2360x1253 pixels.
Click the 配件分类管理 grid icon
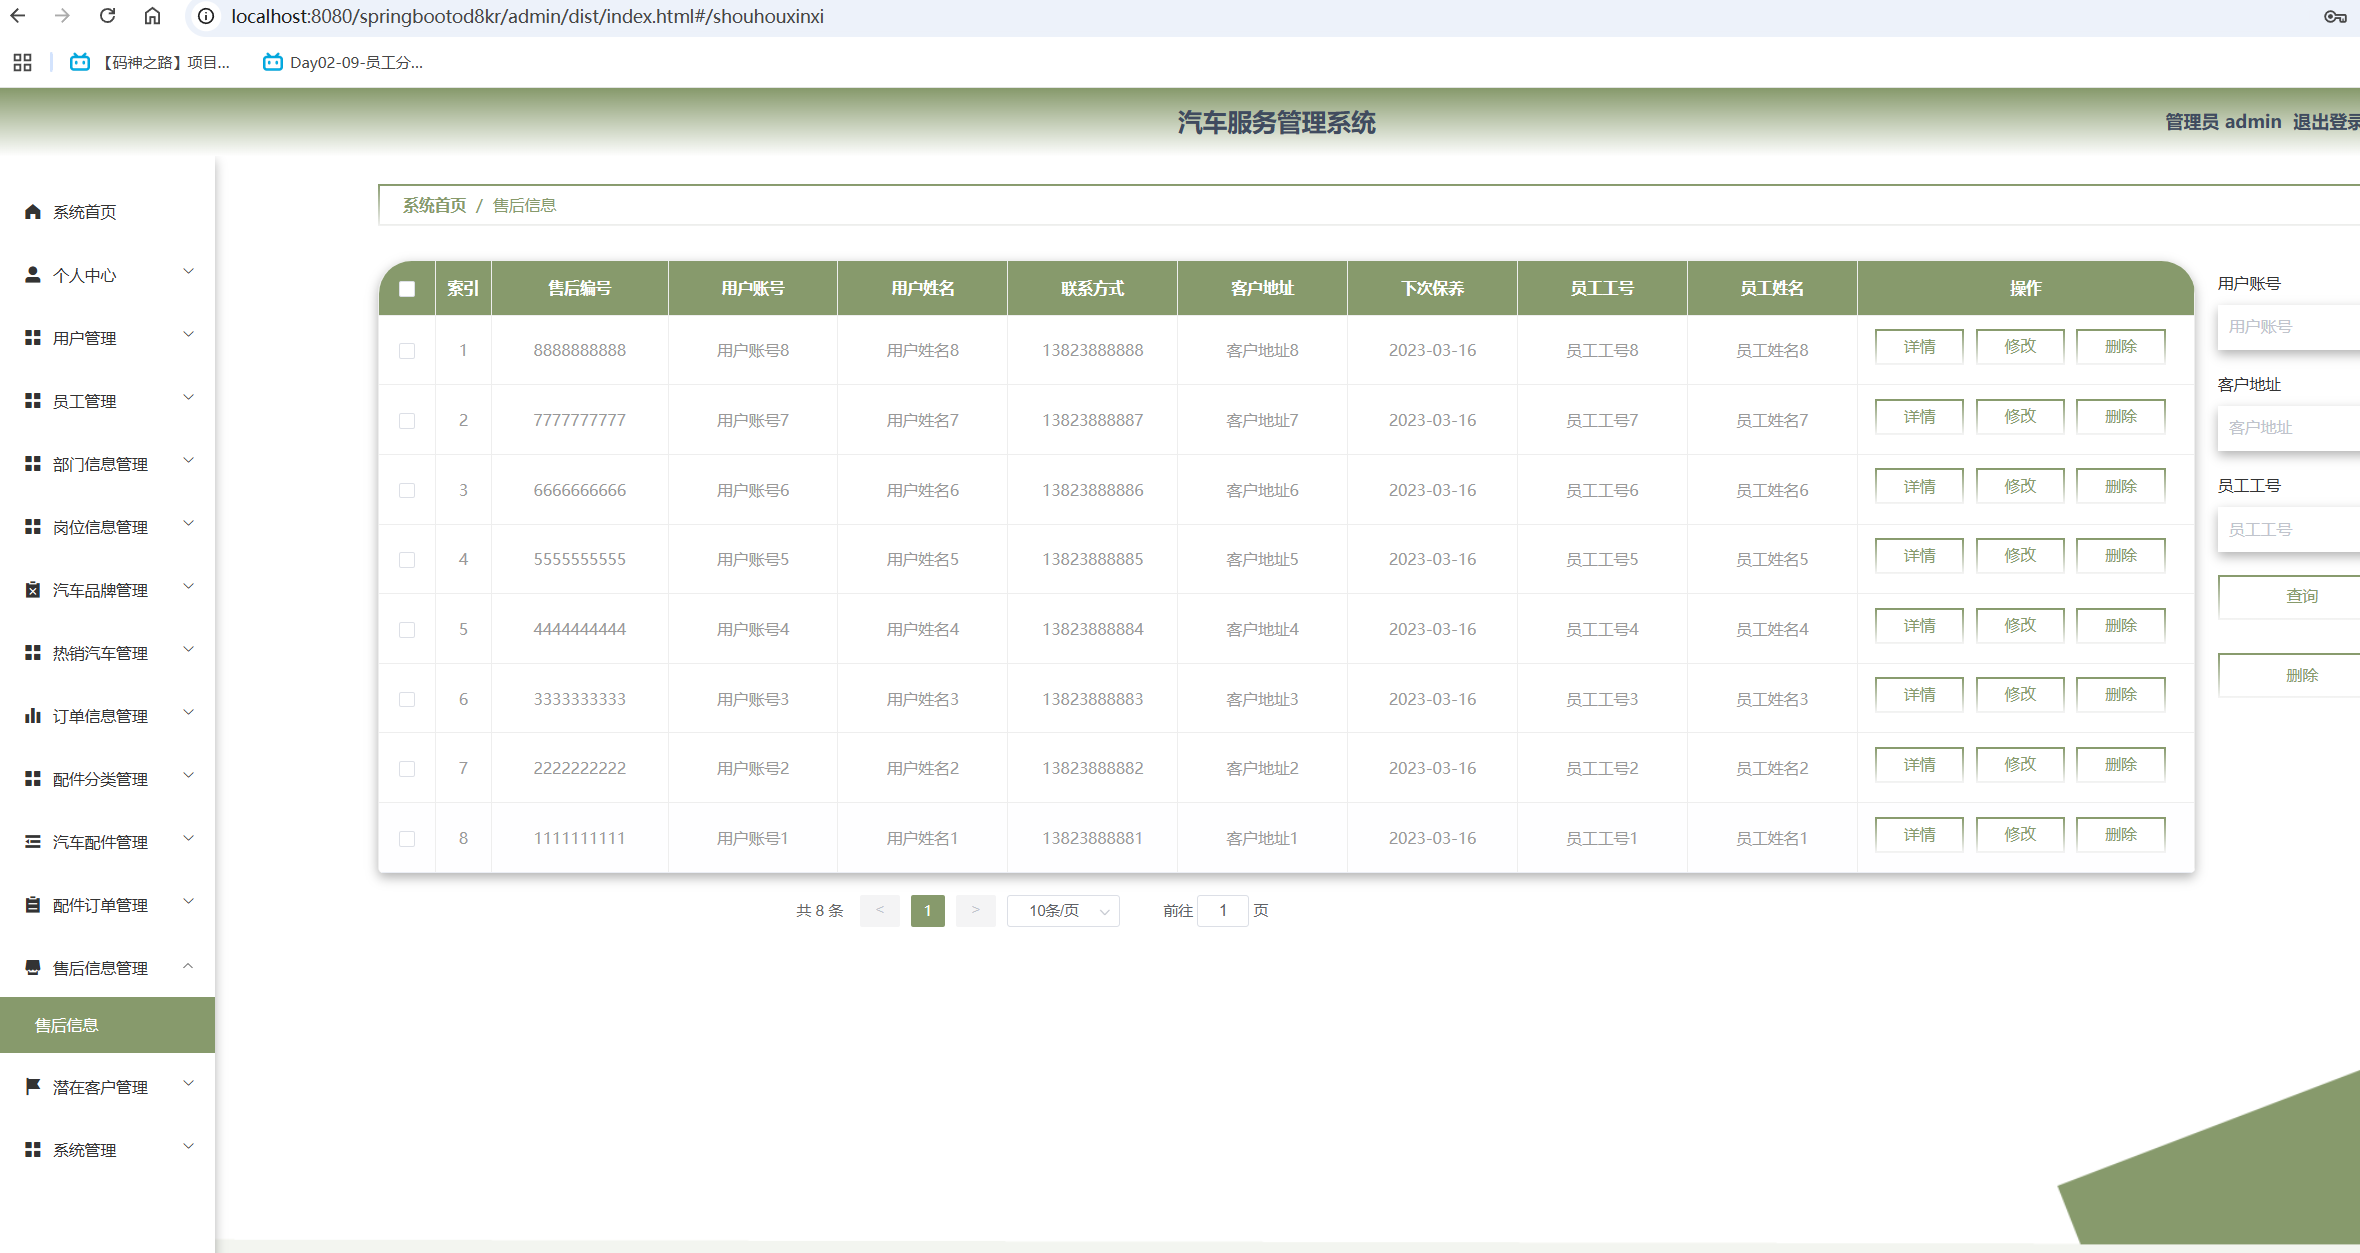click(33, 778)
